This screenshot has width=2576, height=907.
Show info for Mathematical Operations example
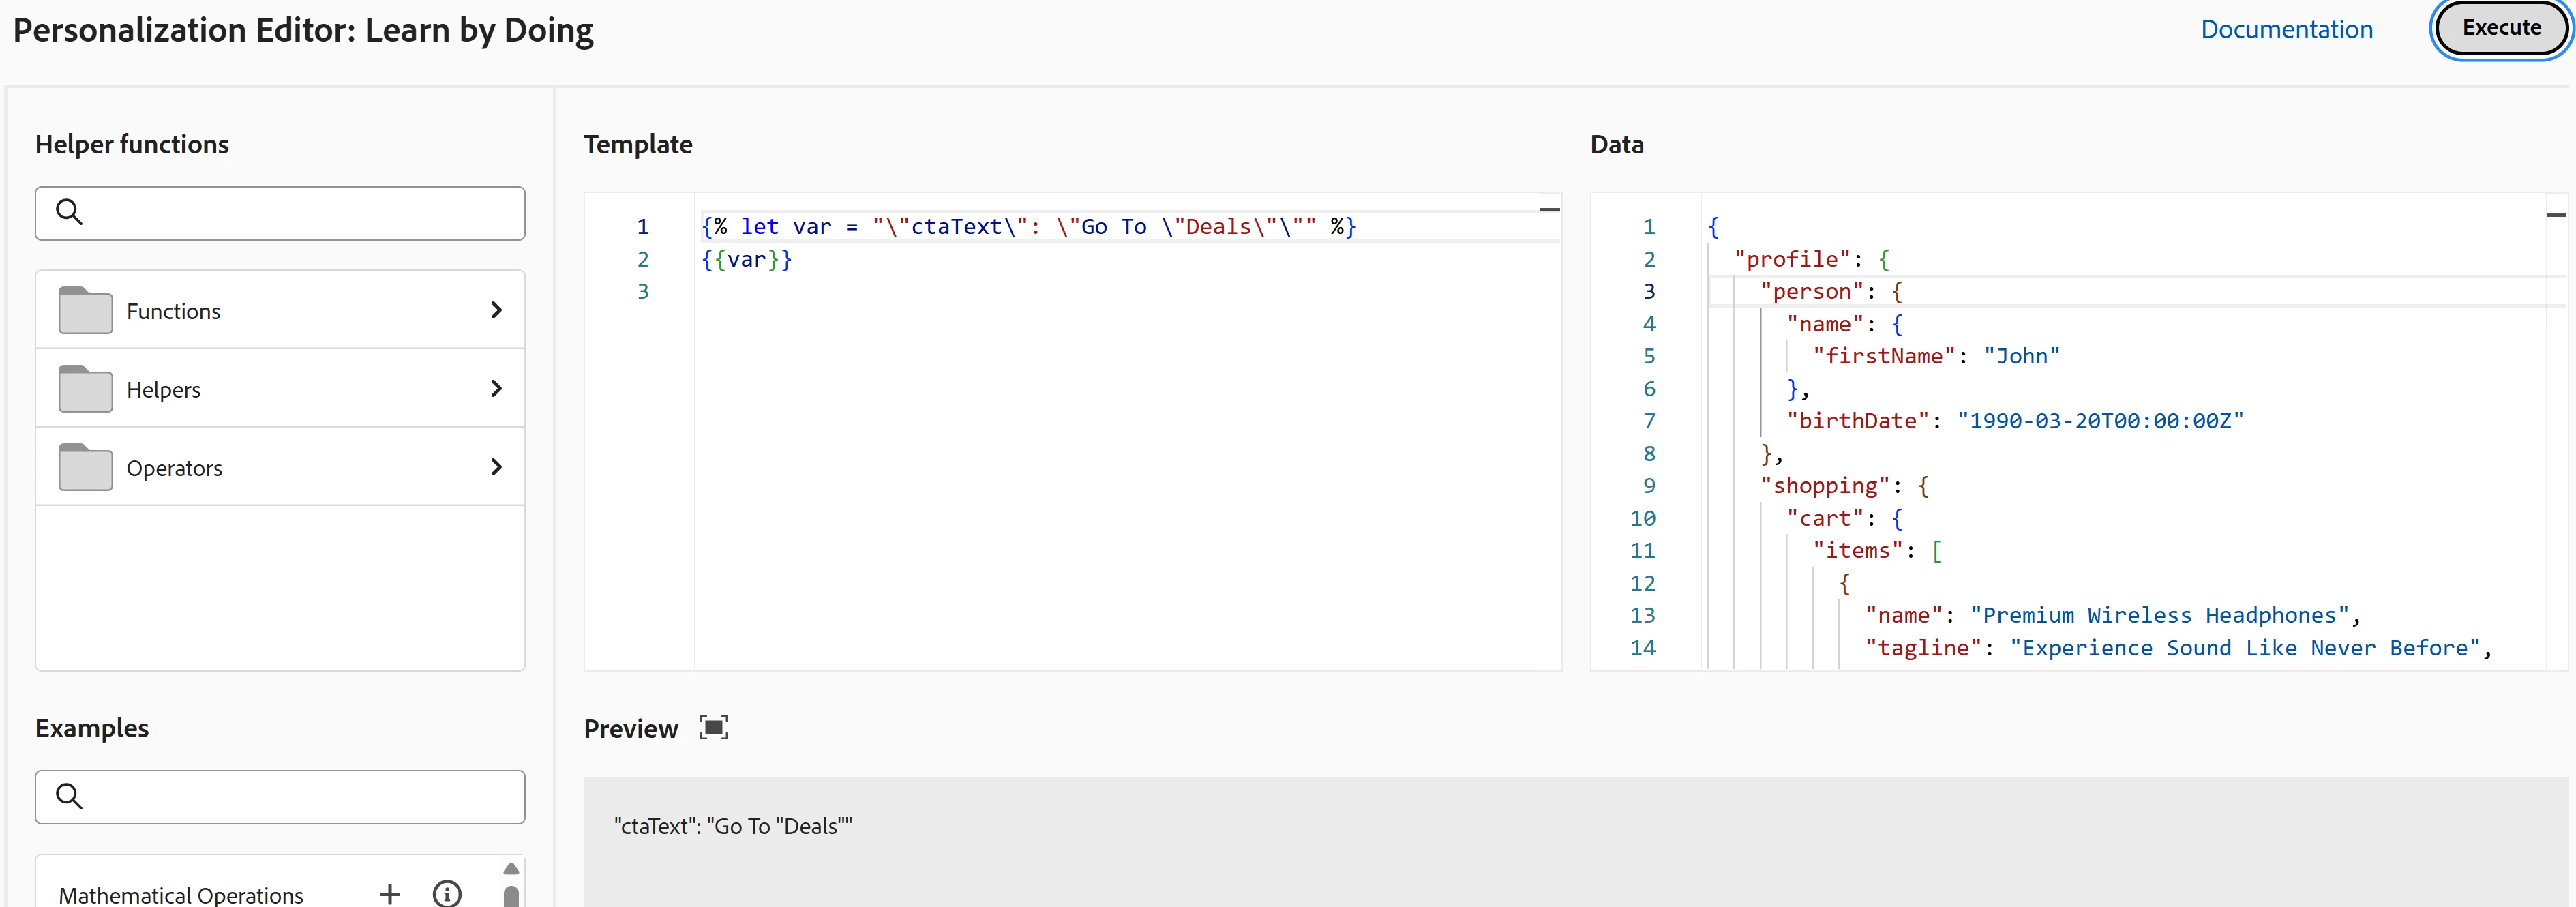(x=447, y=893)
